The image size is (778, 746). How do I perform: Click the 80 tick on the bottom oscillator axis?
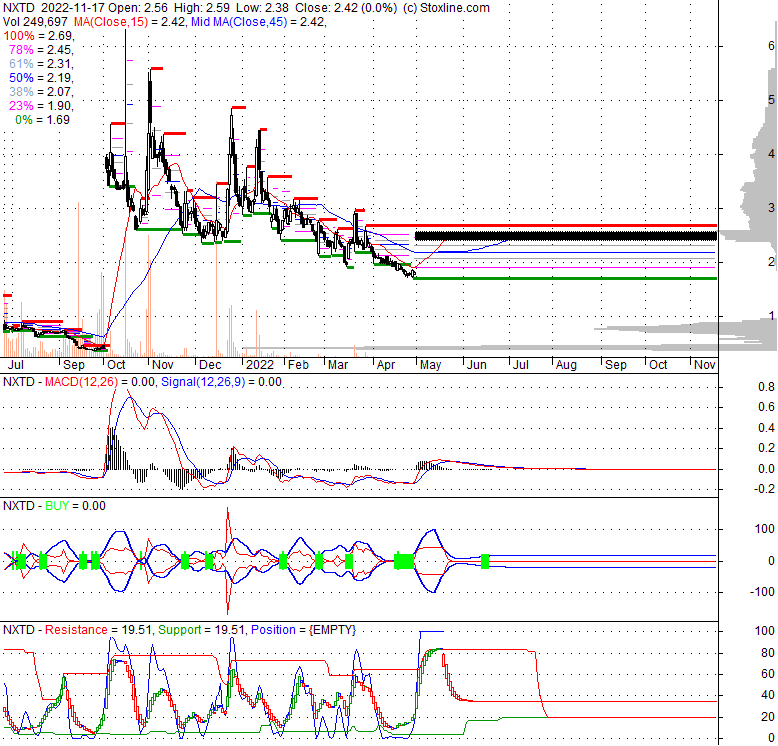click(768, 652)
